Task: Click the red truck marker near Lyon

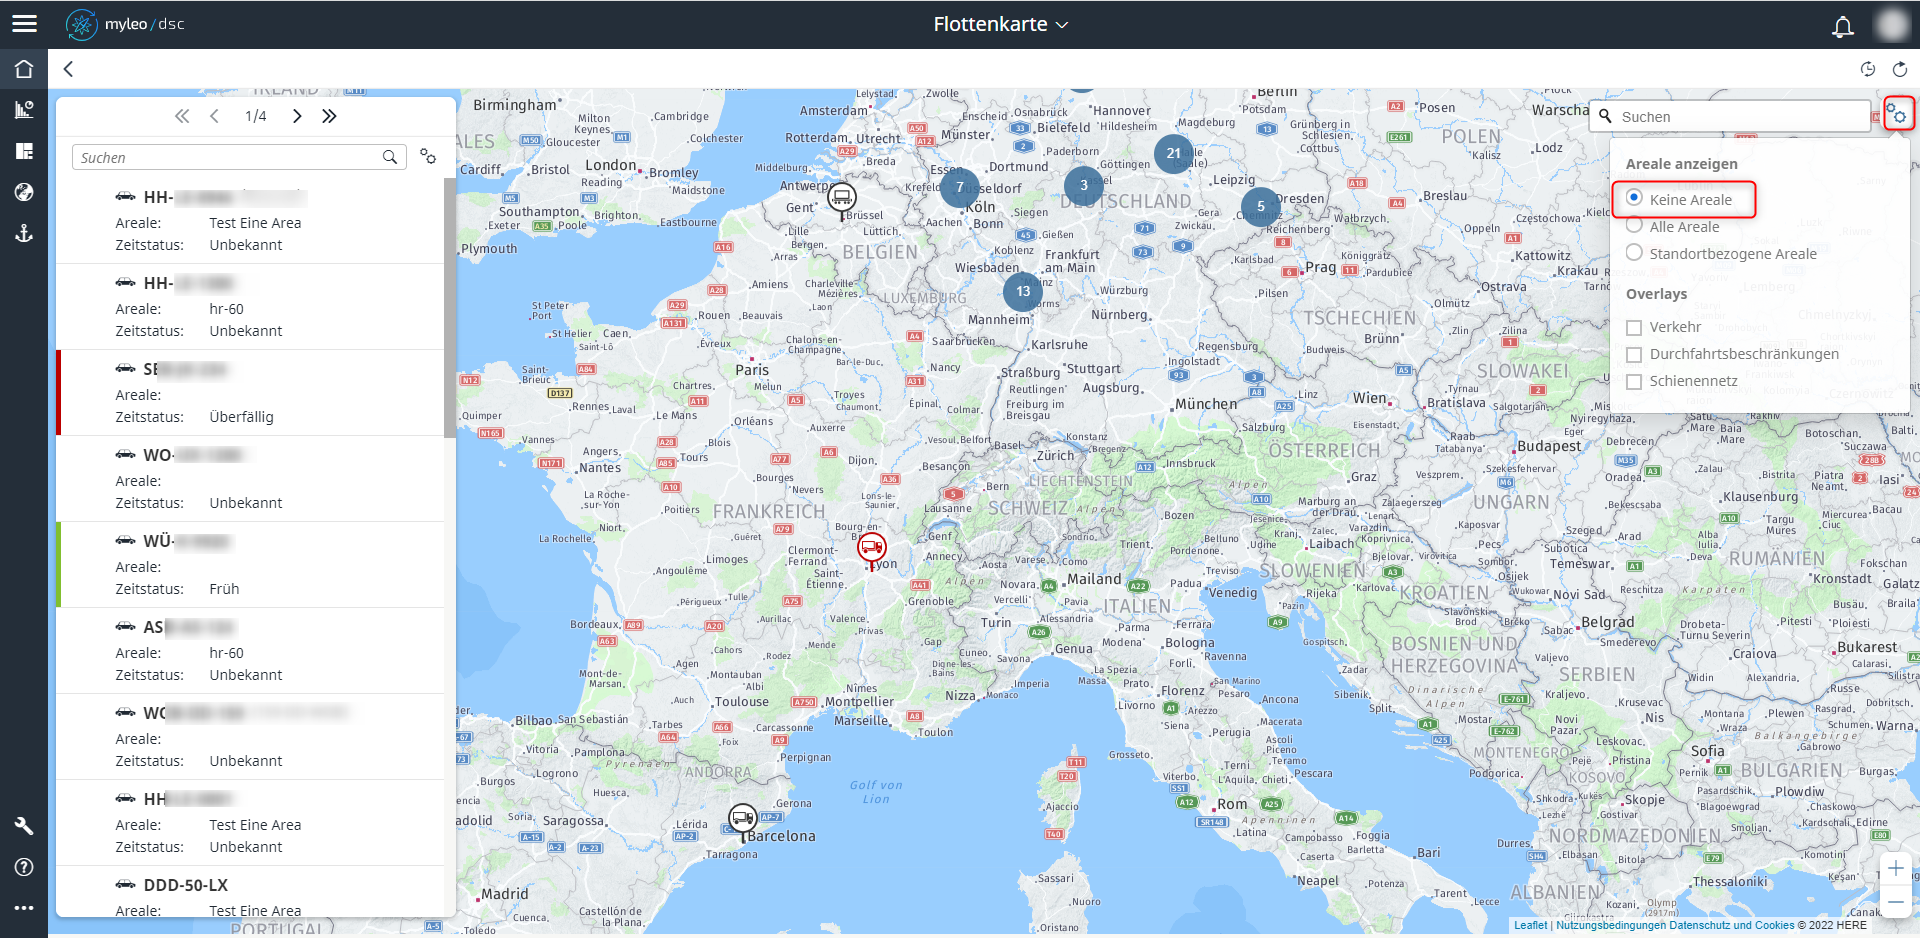Action: (x=871, y=548)
